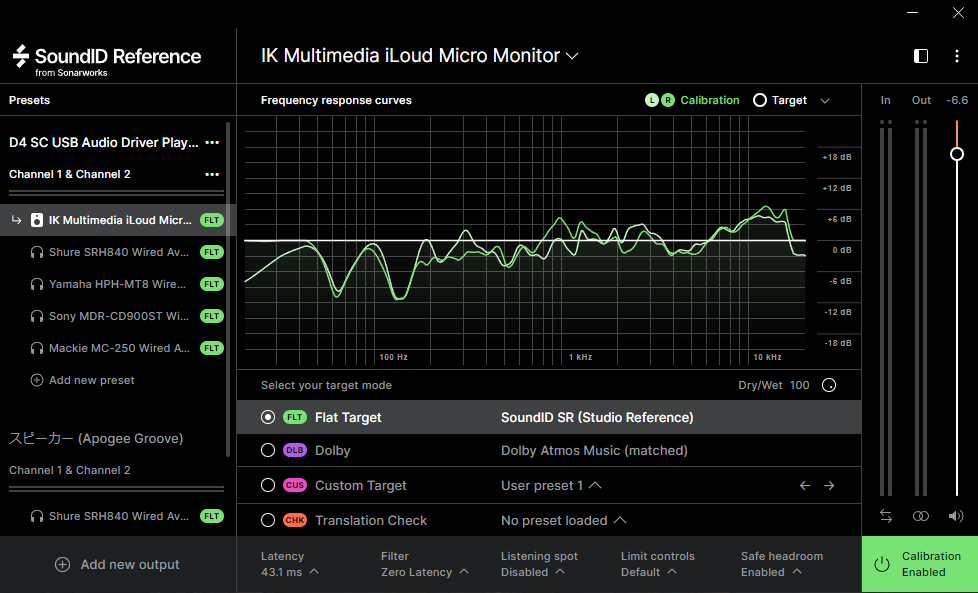Click the plus icon for Add new output
The image size is (978, 593).
(x=62, y=564)
